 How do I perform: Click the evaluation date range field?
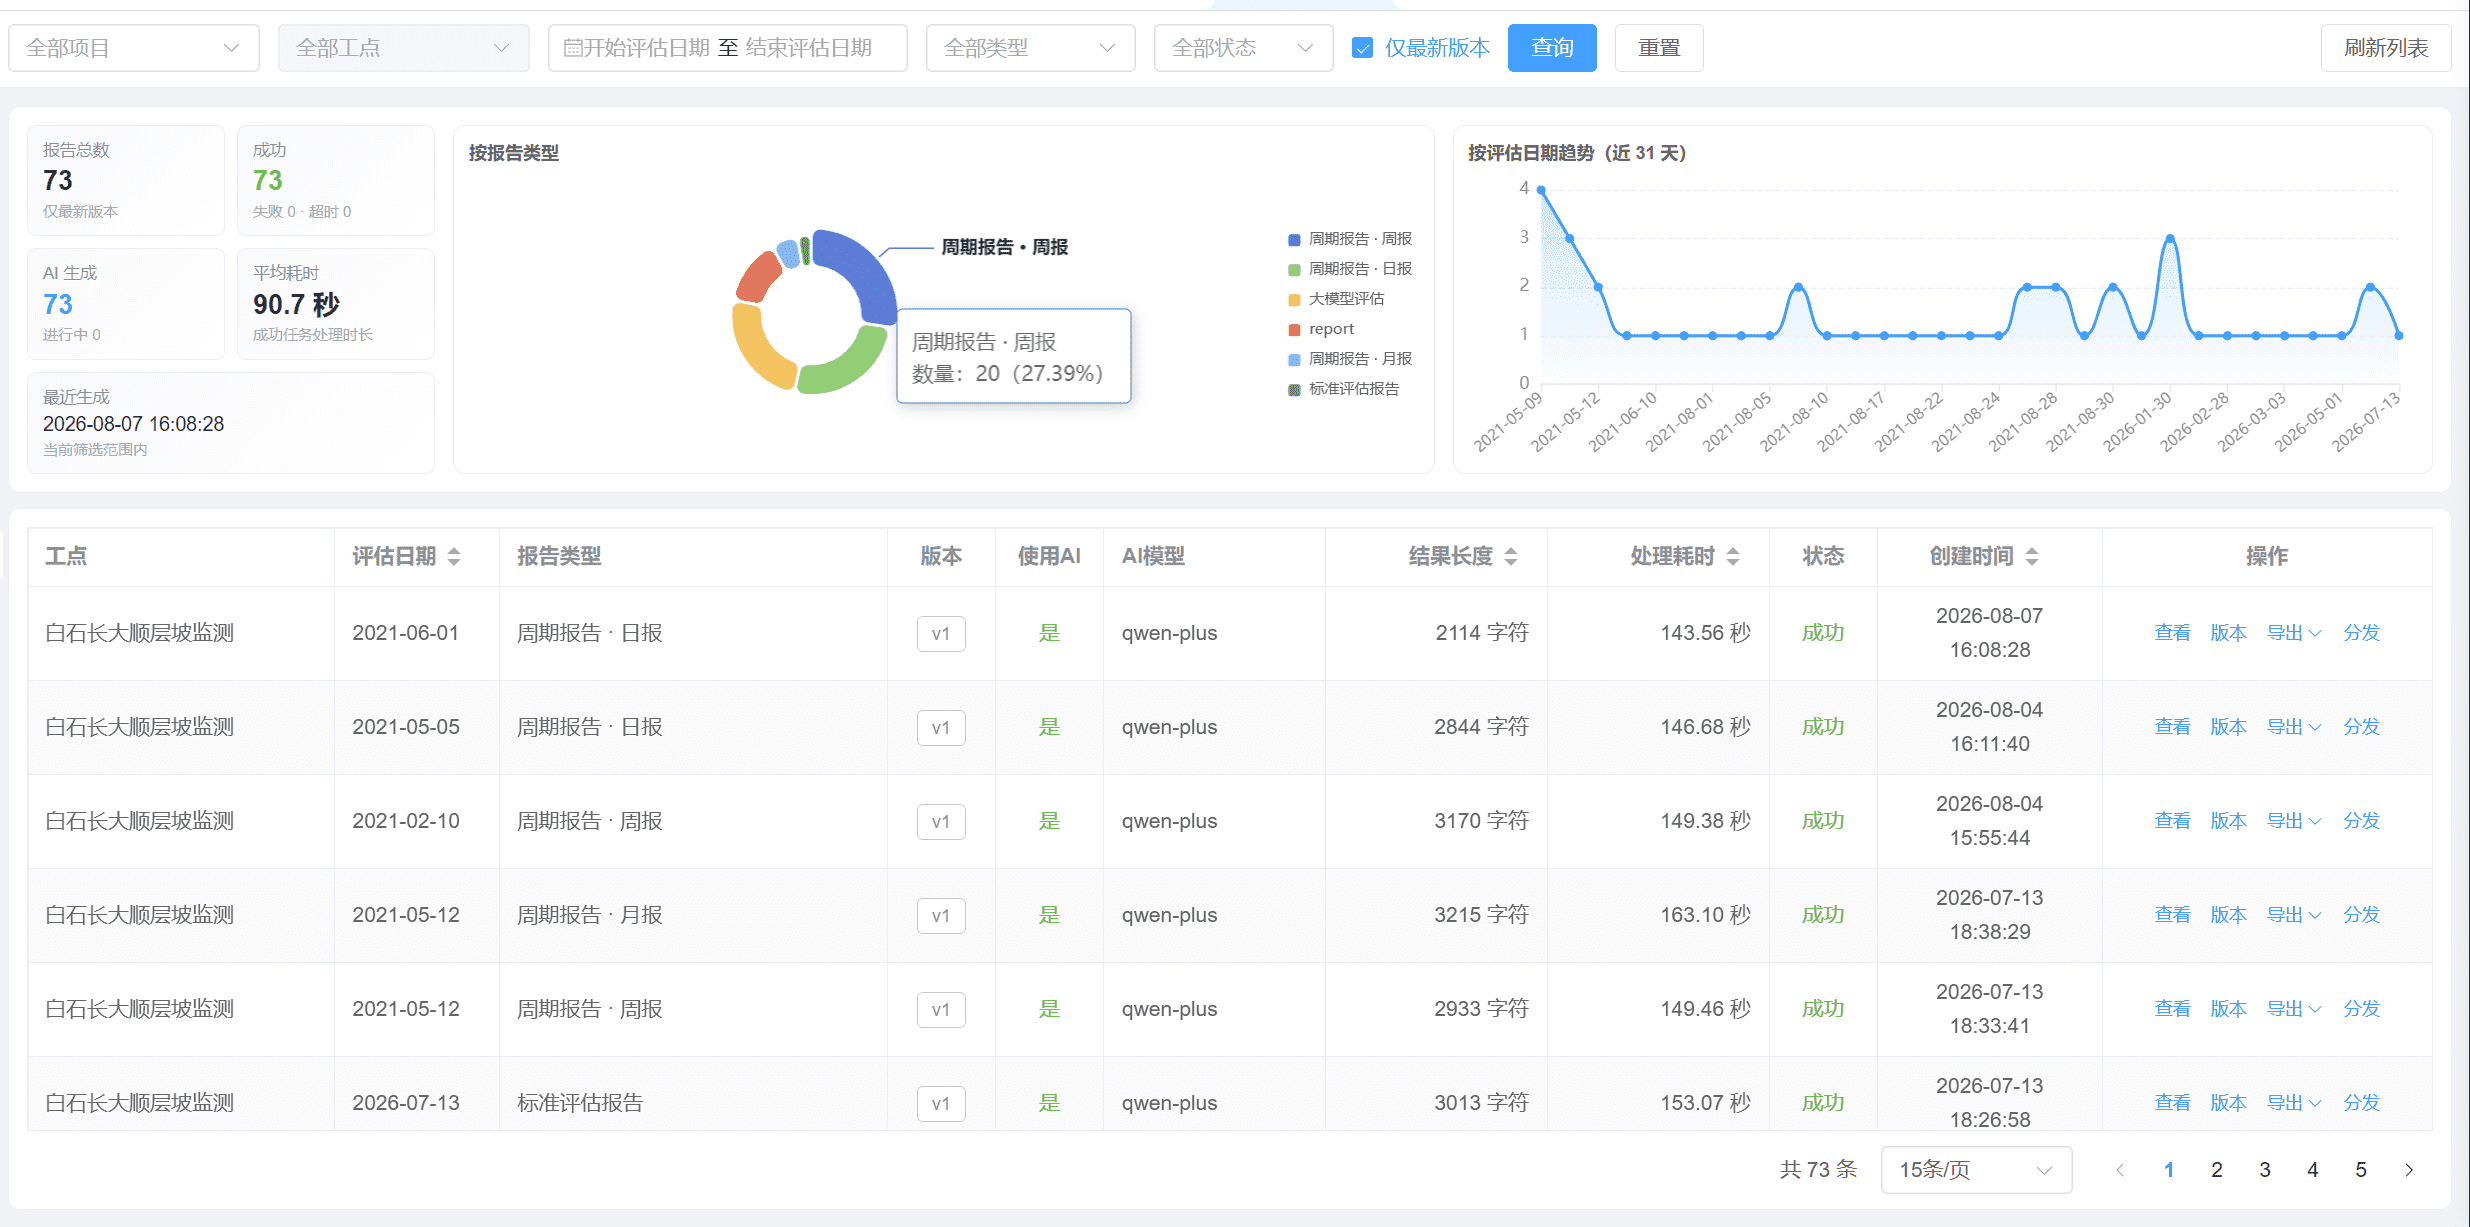[727, 48]
